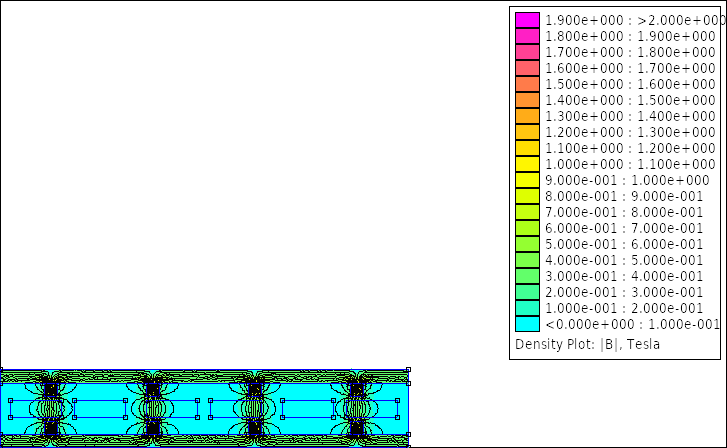Image resolution: width=727 pixels, height=448 pixels.
Task: Select the pink swatch for 1.700e+000 : 1.800e+000
Action: tap(527, 52)
